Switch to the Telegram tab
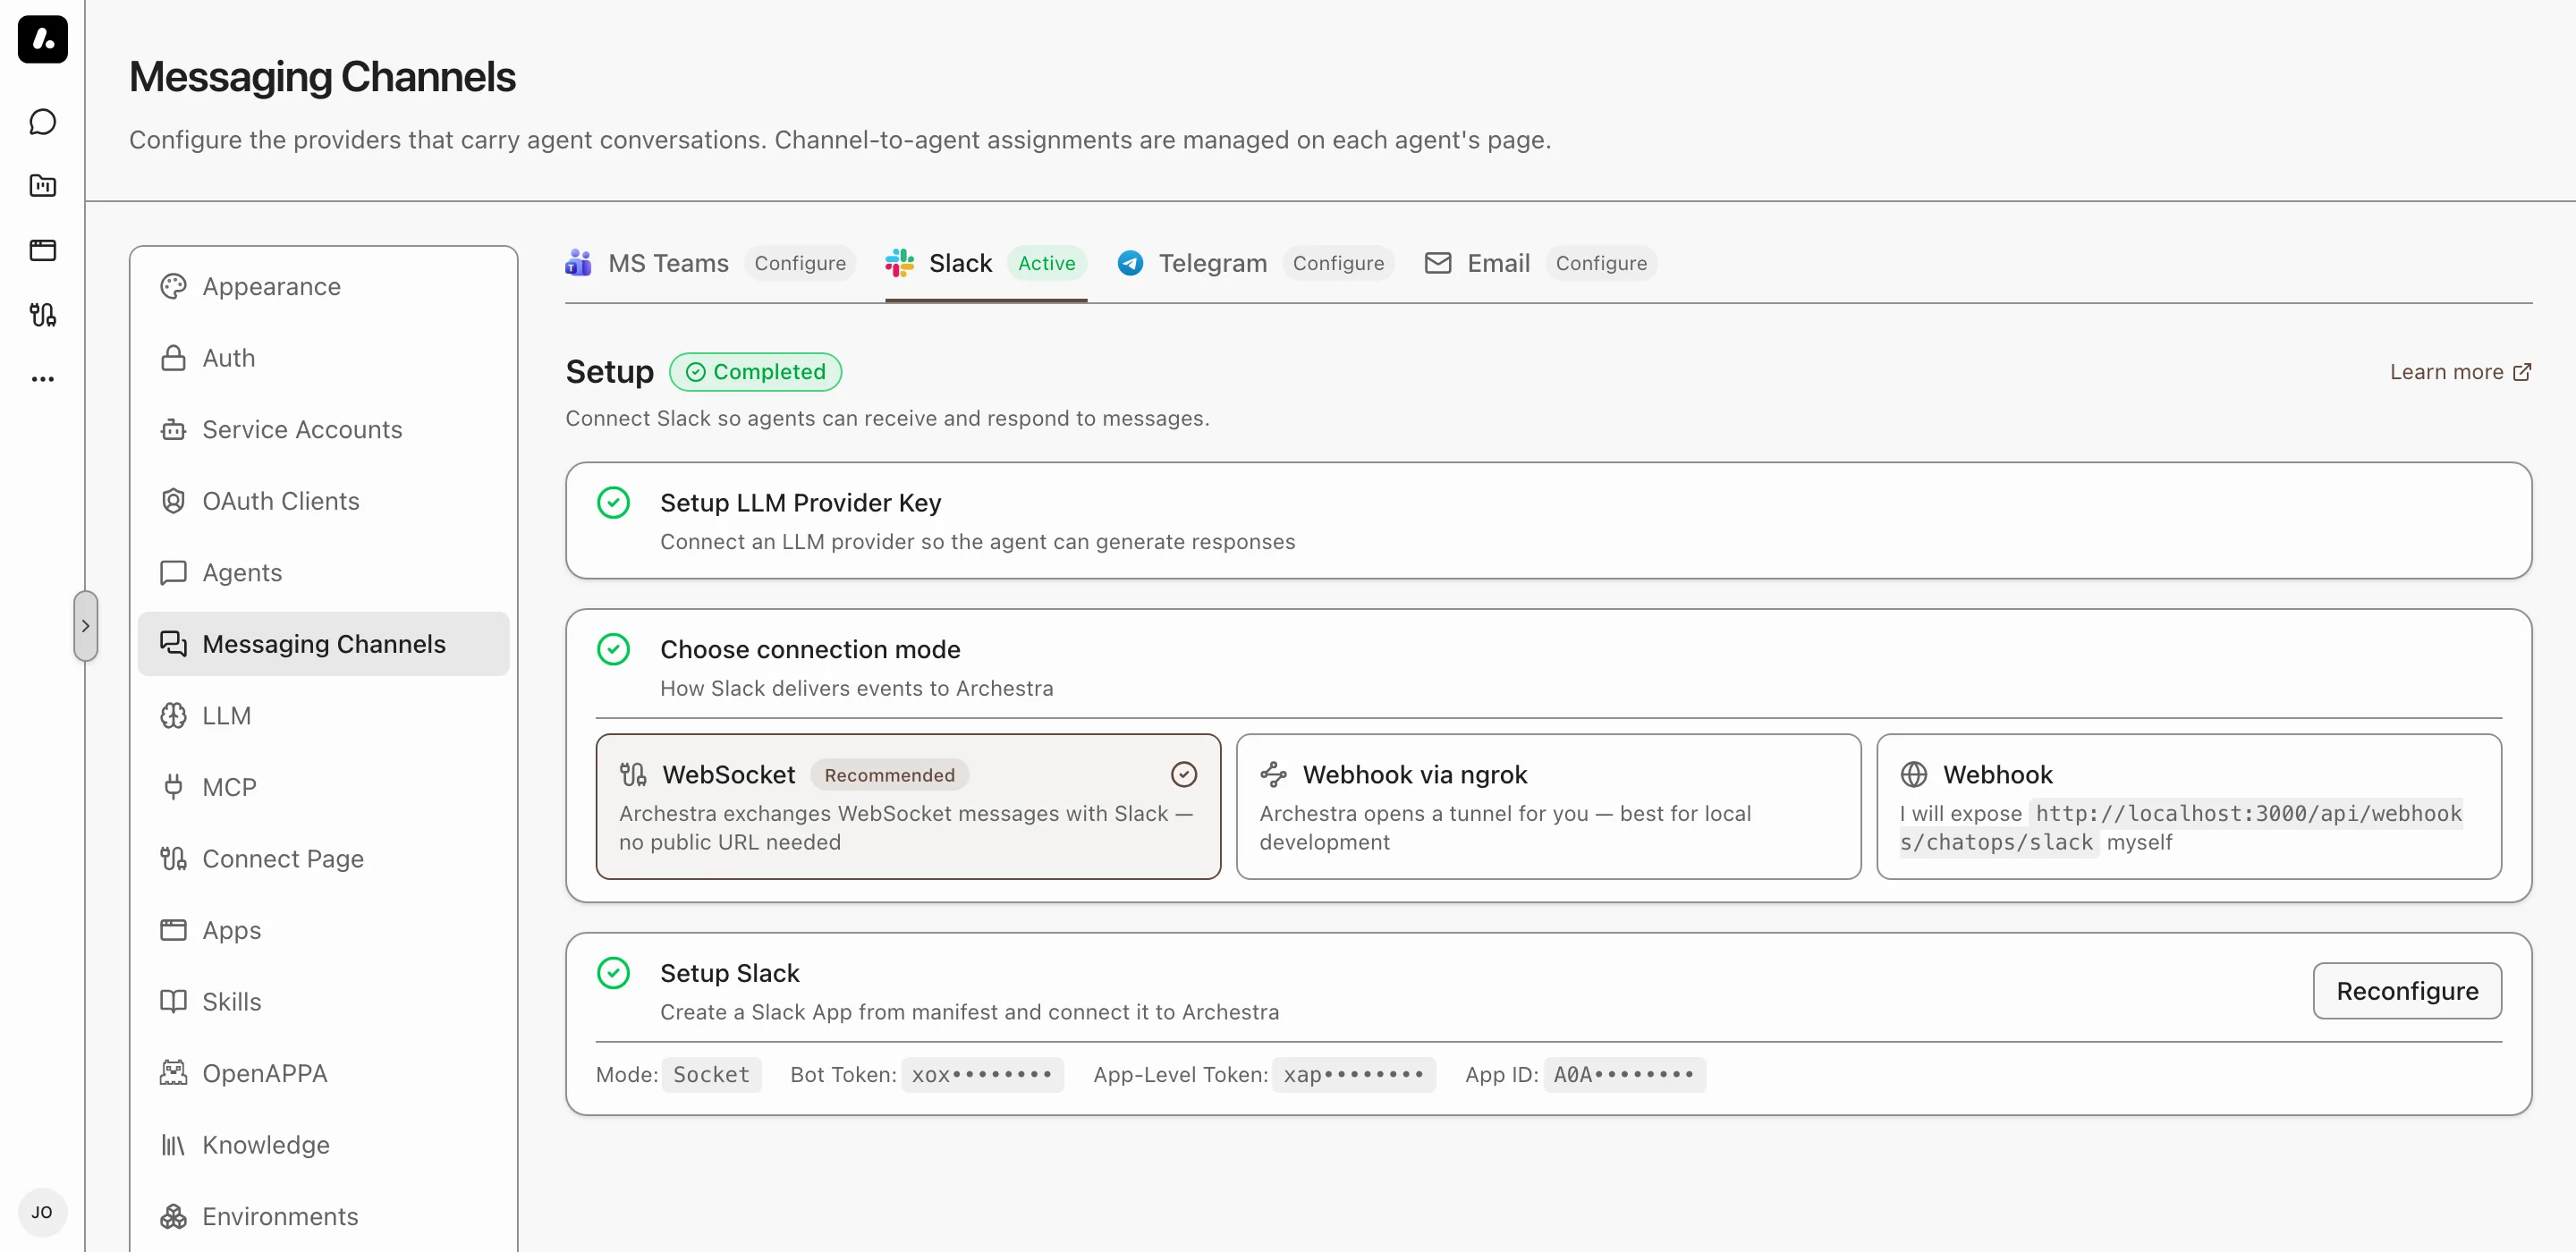This screenshot has height=1252, width=2576. (1255, 263)
